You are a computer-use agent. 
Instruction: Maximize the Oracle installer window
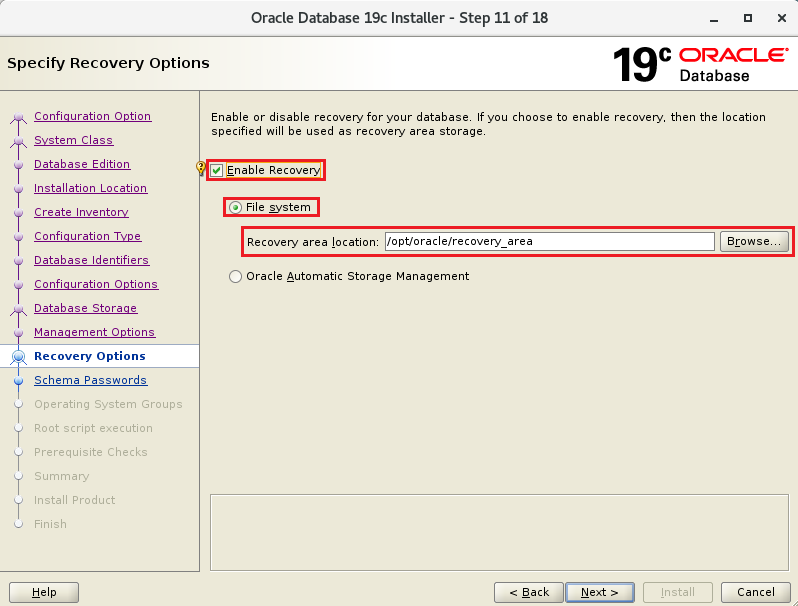coord(748,18)
